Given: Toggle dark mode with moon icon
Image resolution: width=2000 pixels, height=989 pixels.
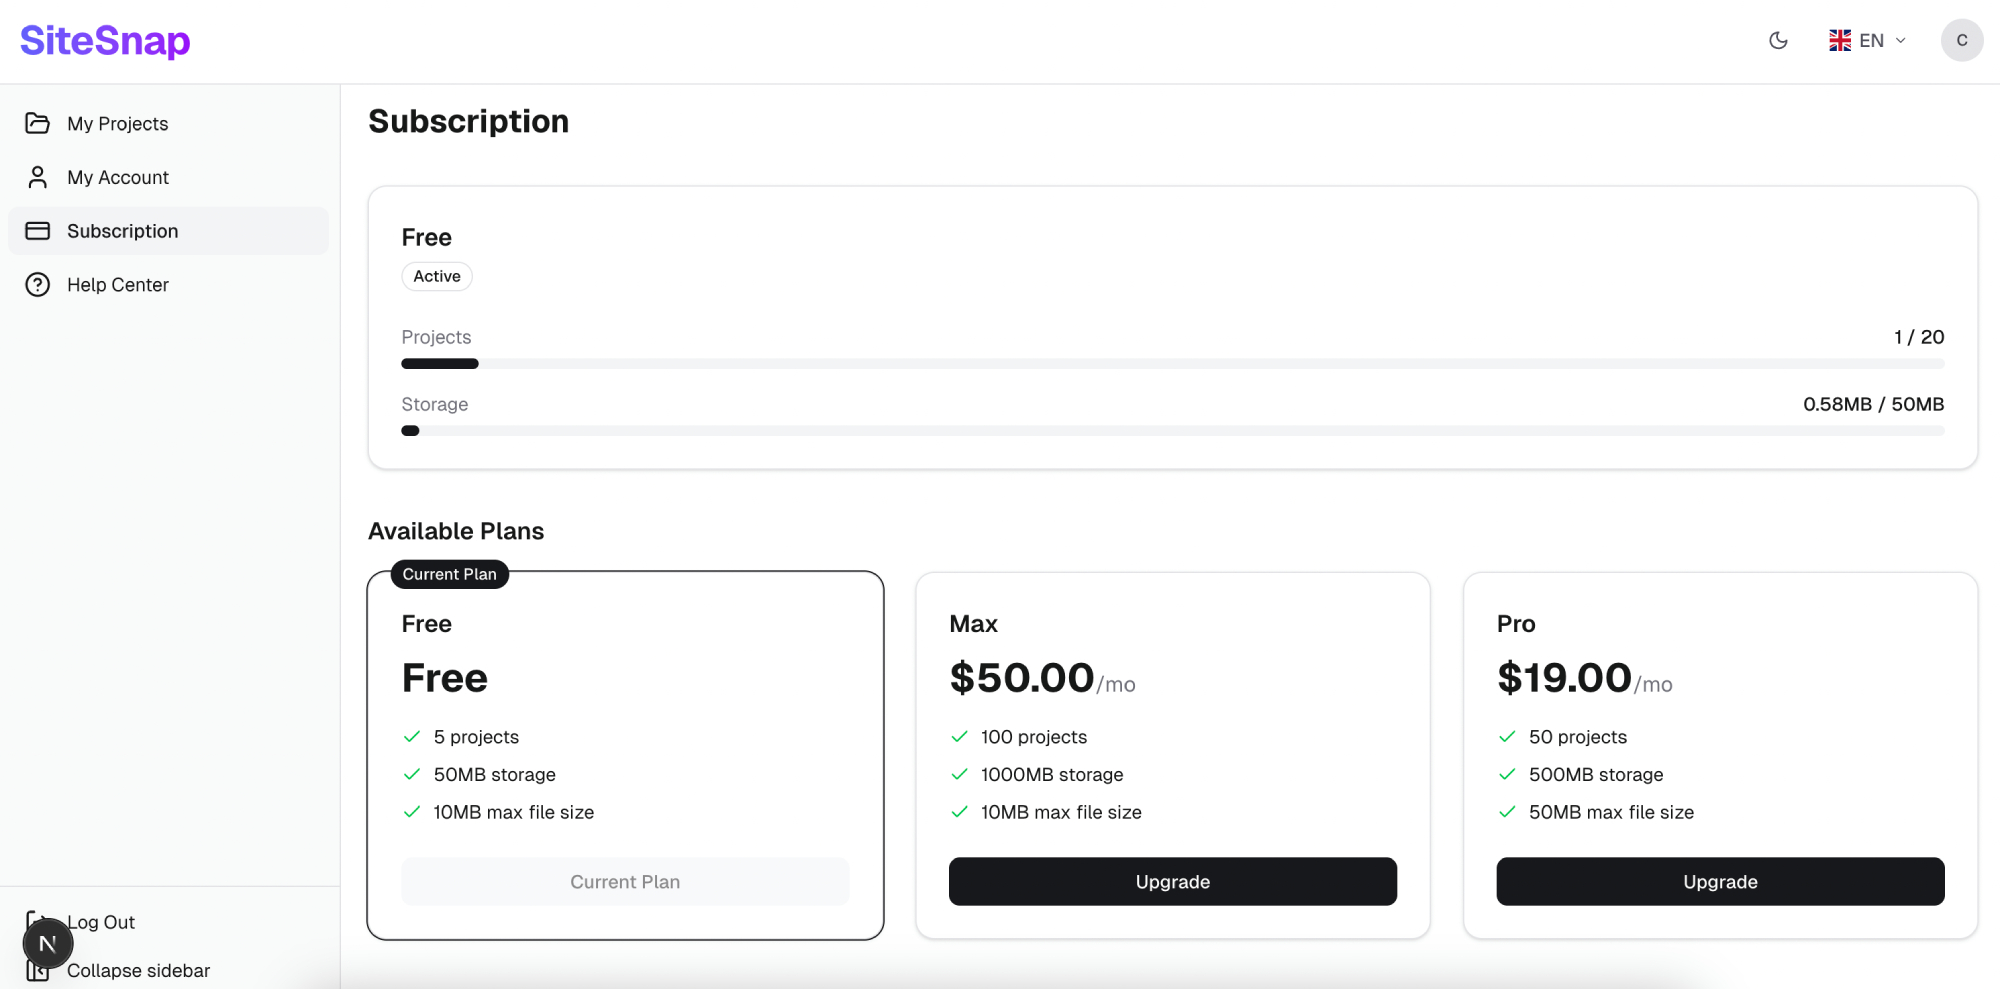Looking at the screenshot, I should (1778, 41).
